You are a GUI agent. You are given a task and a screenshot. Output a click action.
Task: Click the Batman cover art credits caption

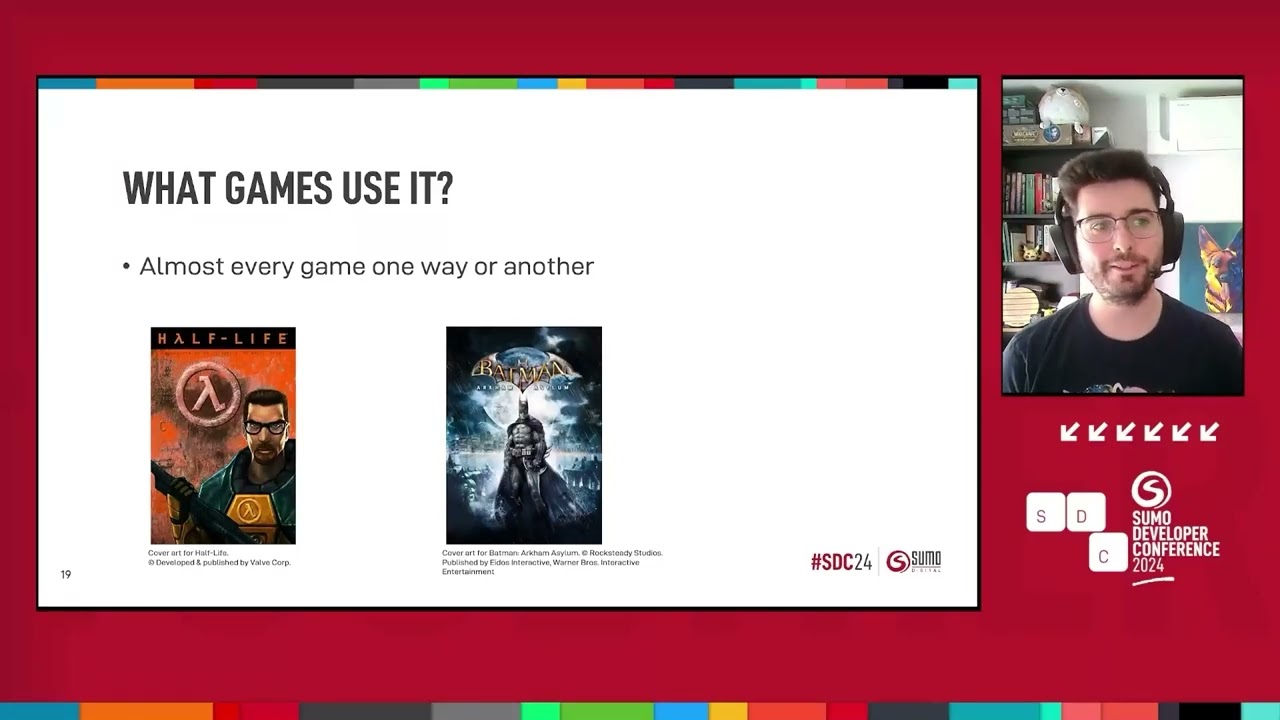552,562
